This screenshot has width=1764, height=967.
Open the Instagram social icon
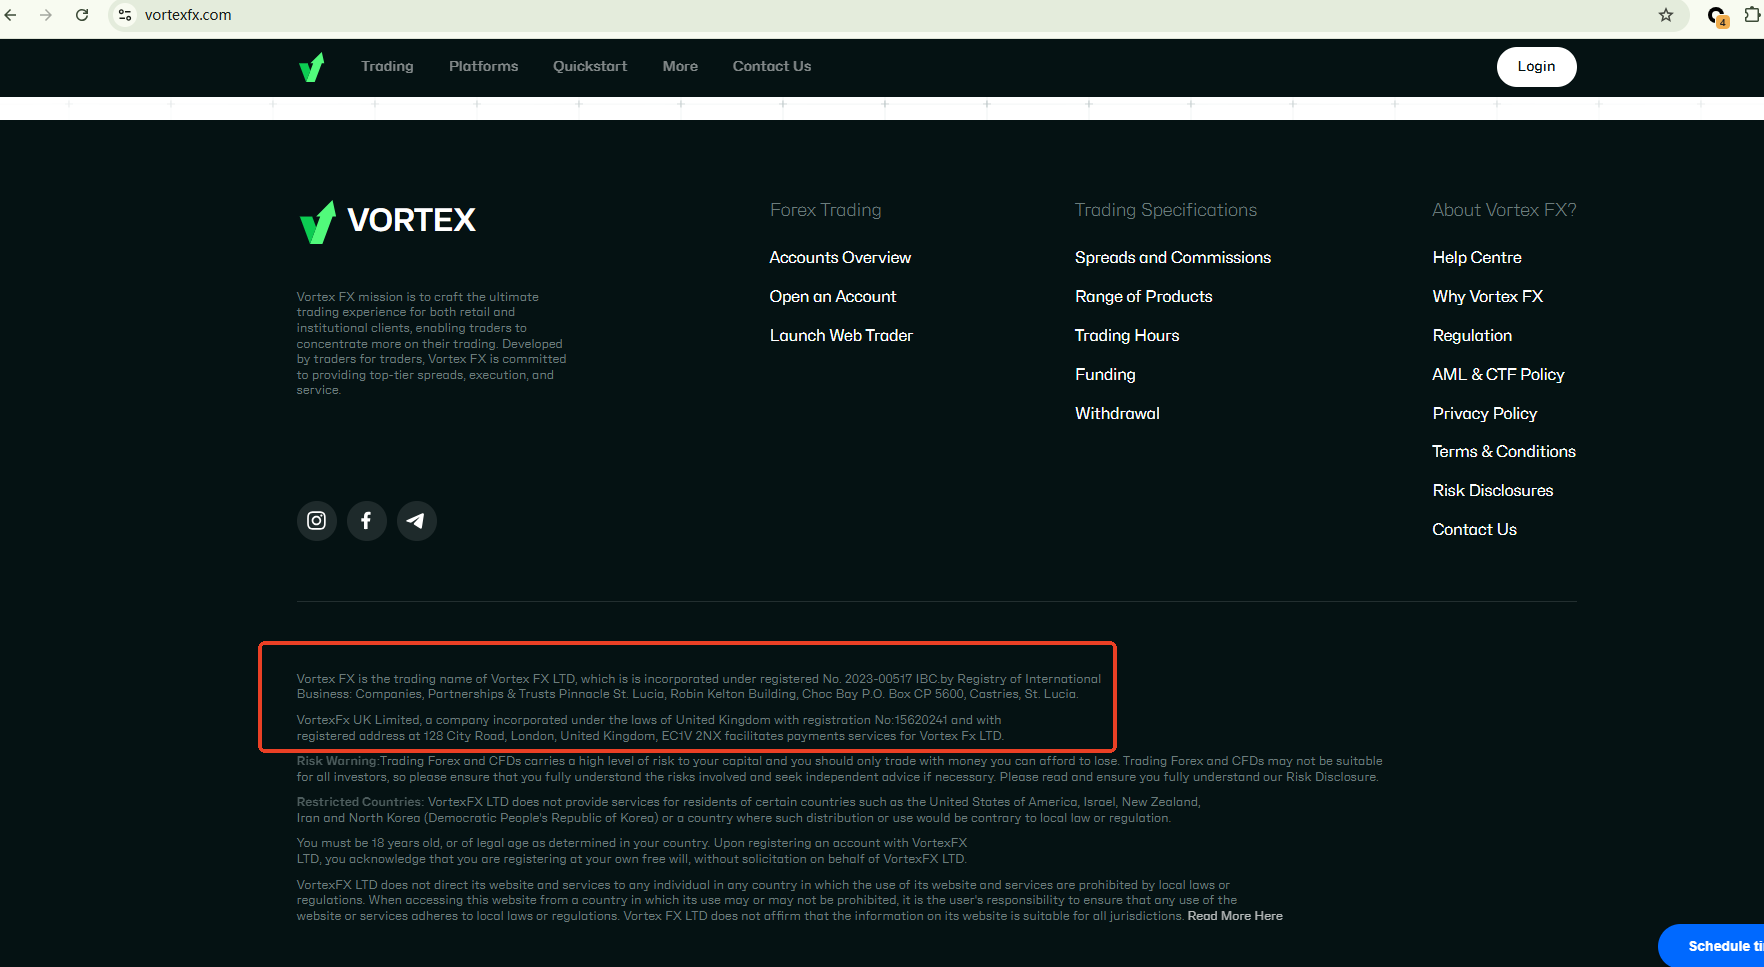tap(316, 521)
